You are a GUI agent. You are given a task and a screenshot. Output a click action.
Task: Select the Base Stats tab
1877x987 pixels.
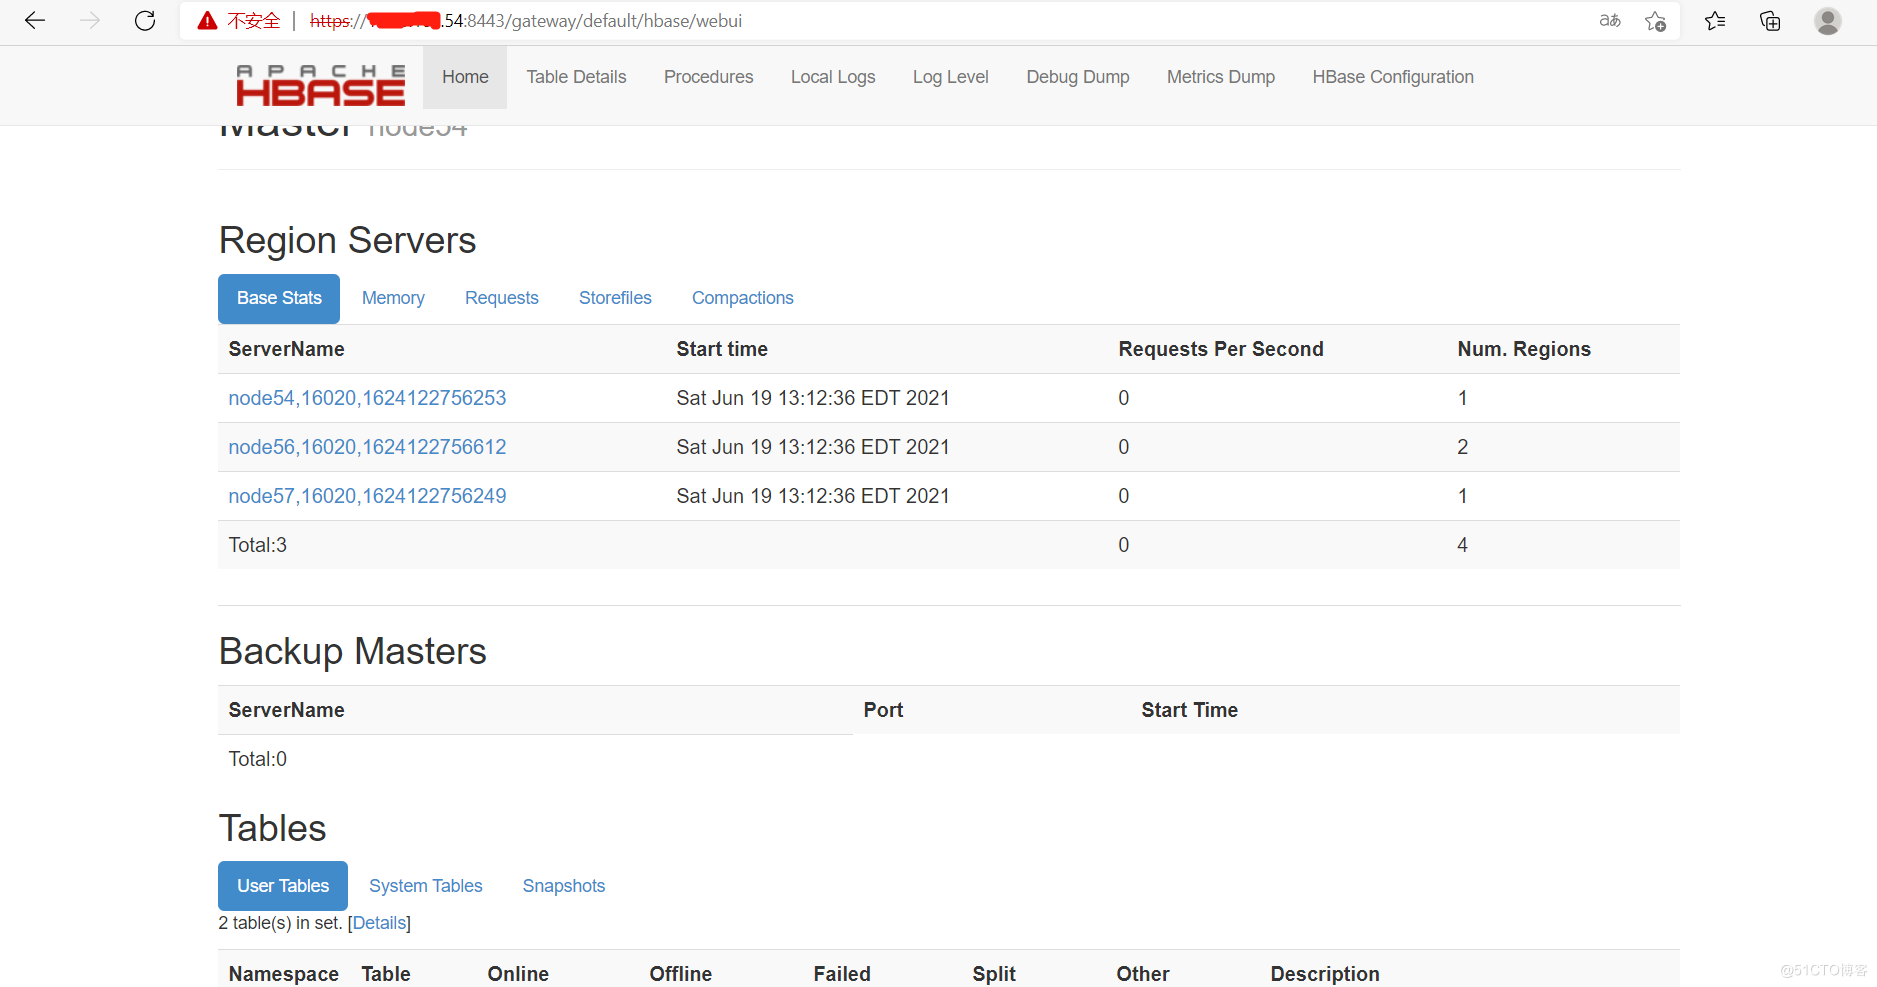[279, 298]
